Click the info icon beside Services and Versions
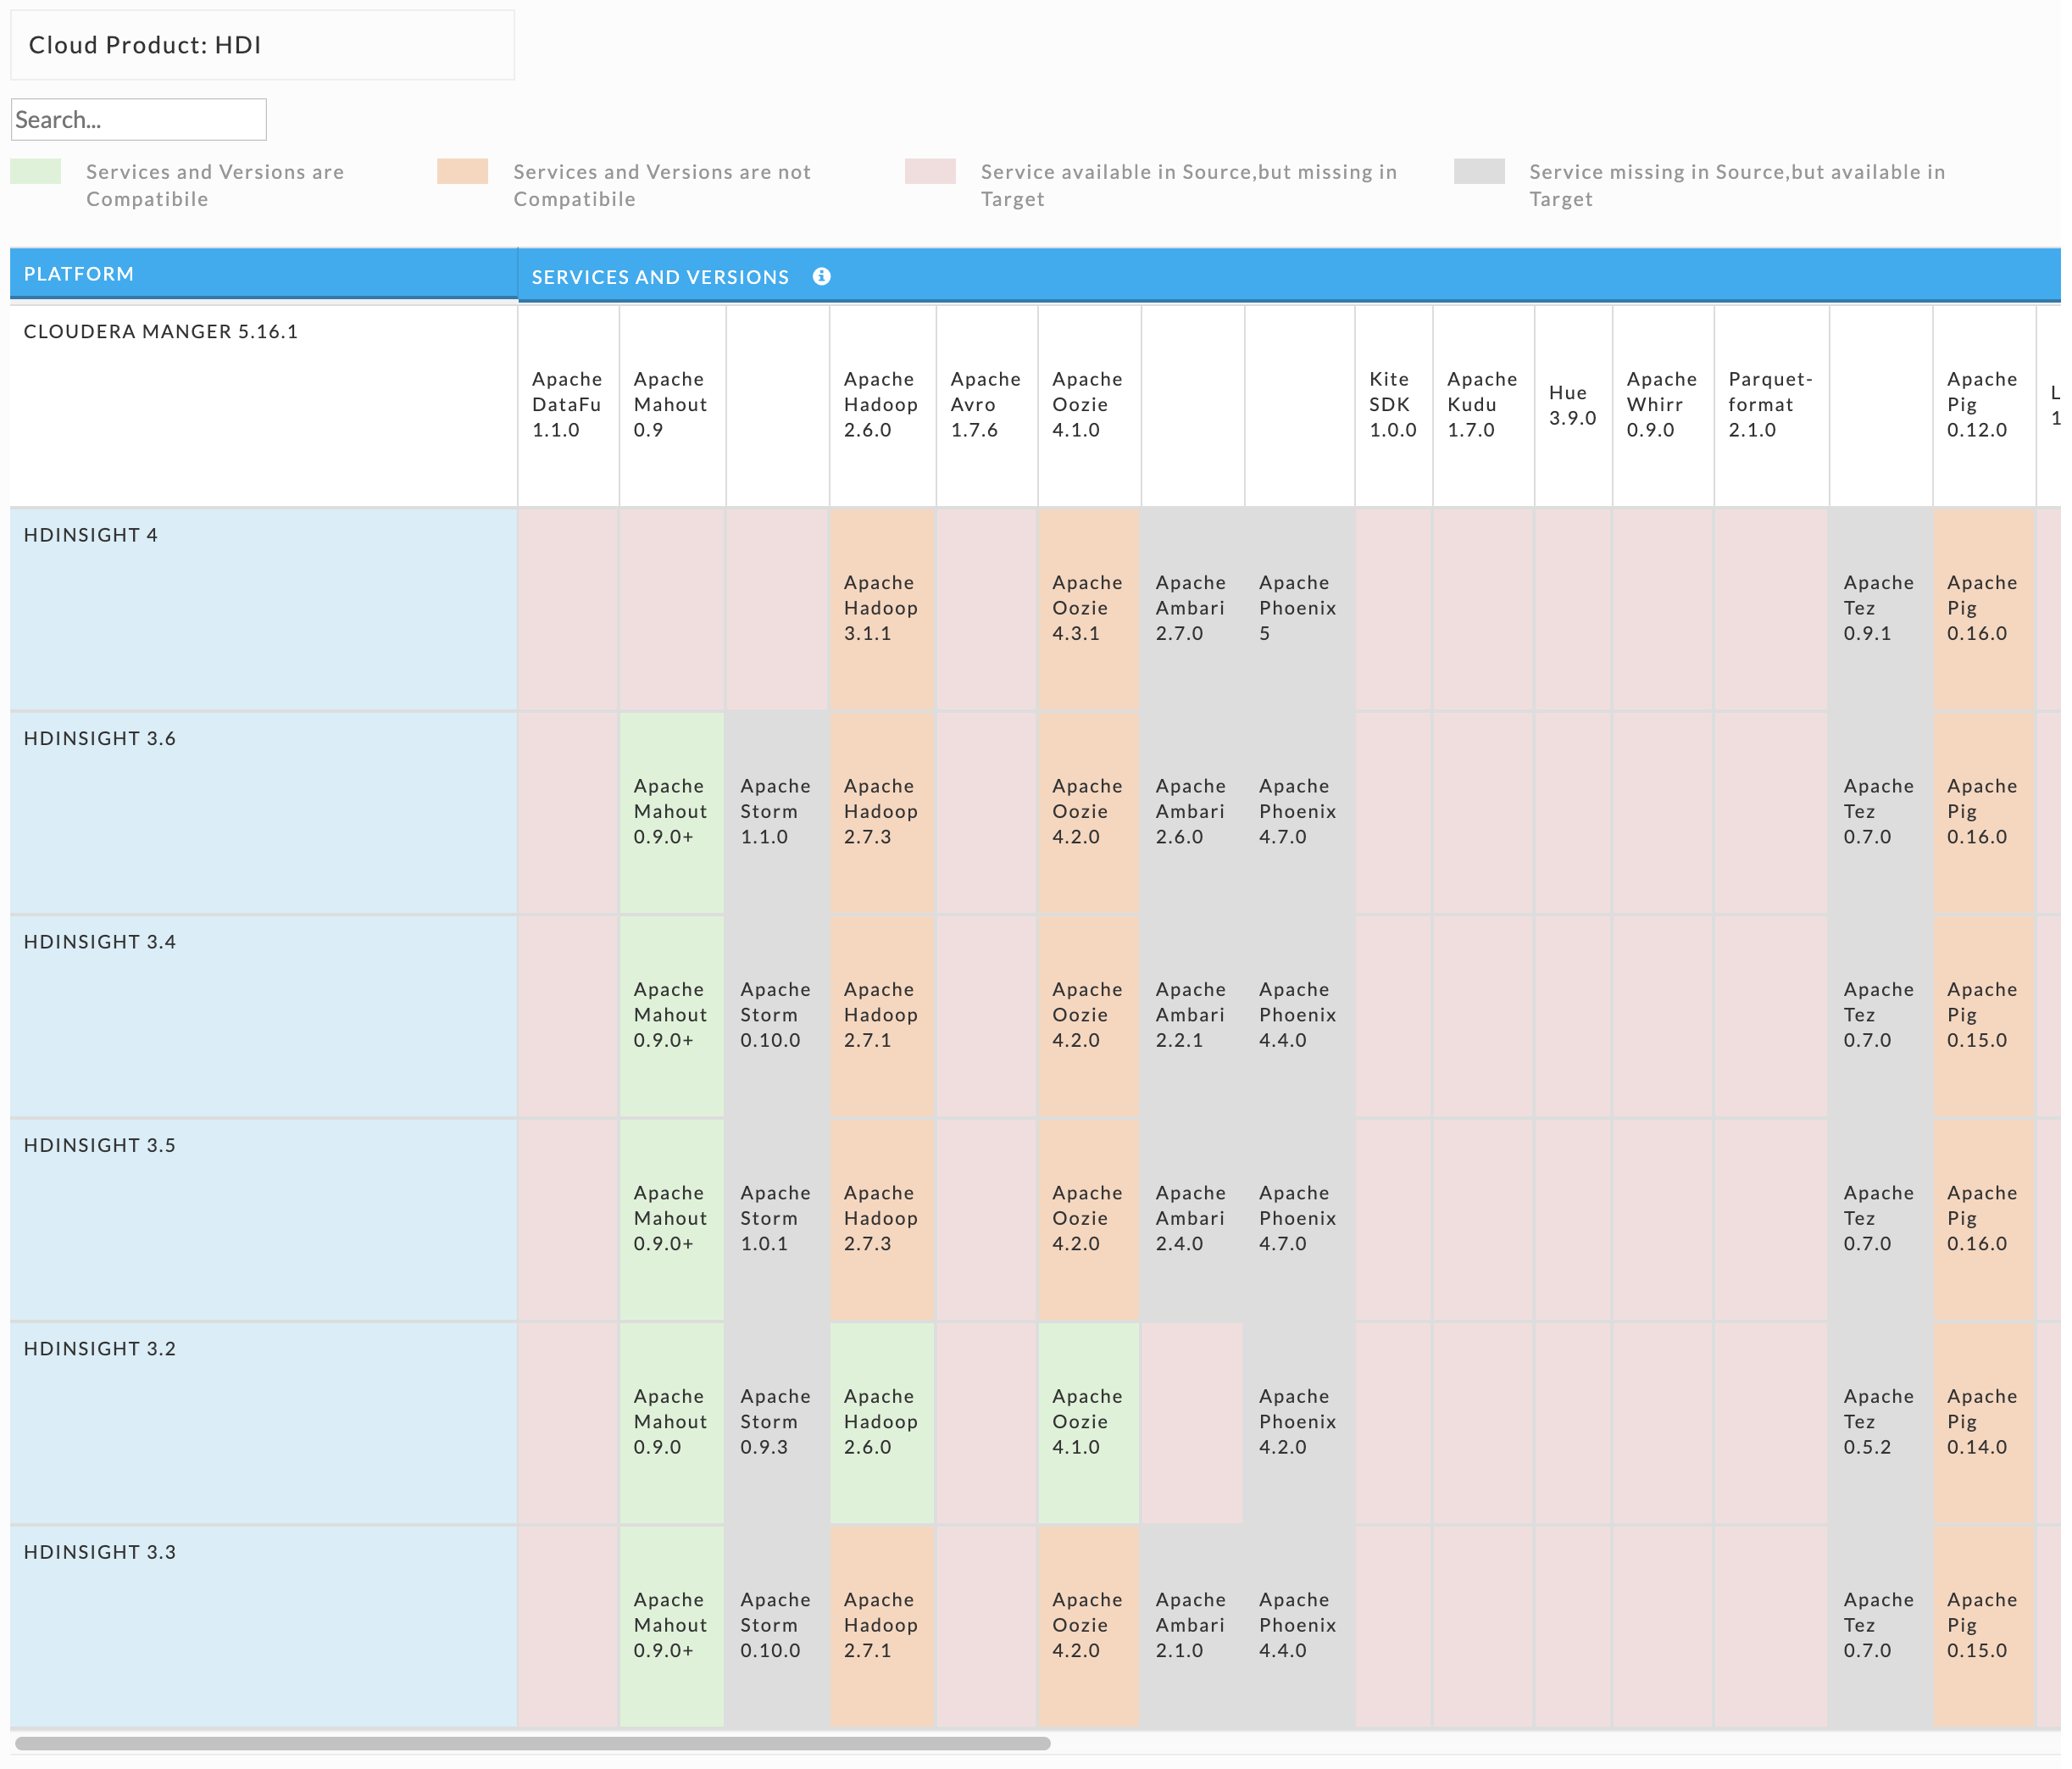Viewport: 2072px width, 1769px height. [822, 276]
